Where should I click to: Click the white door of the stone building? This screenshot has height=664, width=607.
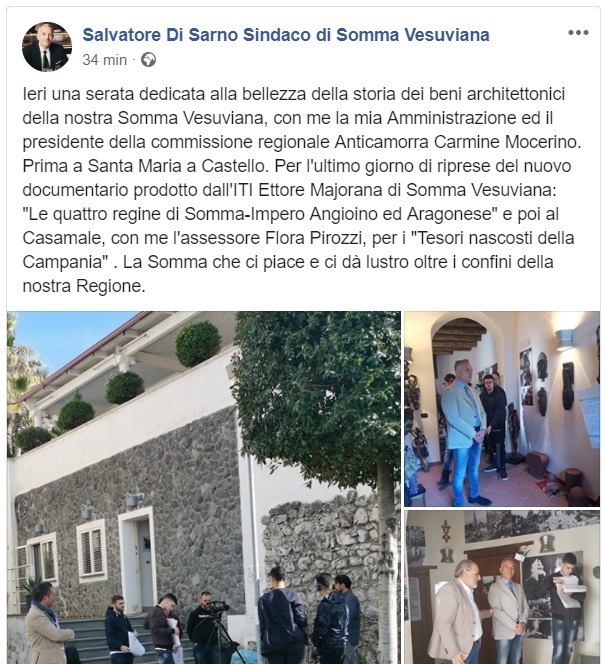pos(143,561)
